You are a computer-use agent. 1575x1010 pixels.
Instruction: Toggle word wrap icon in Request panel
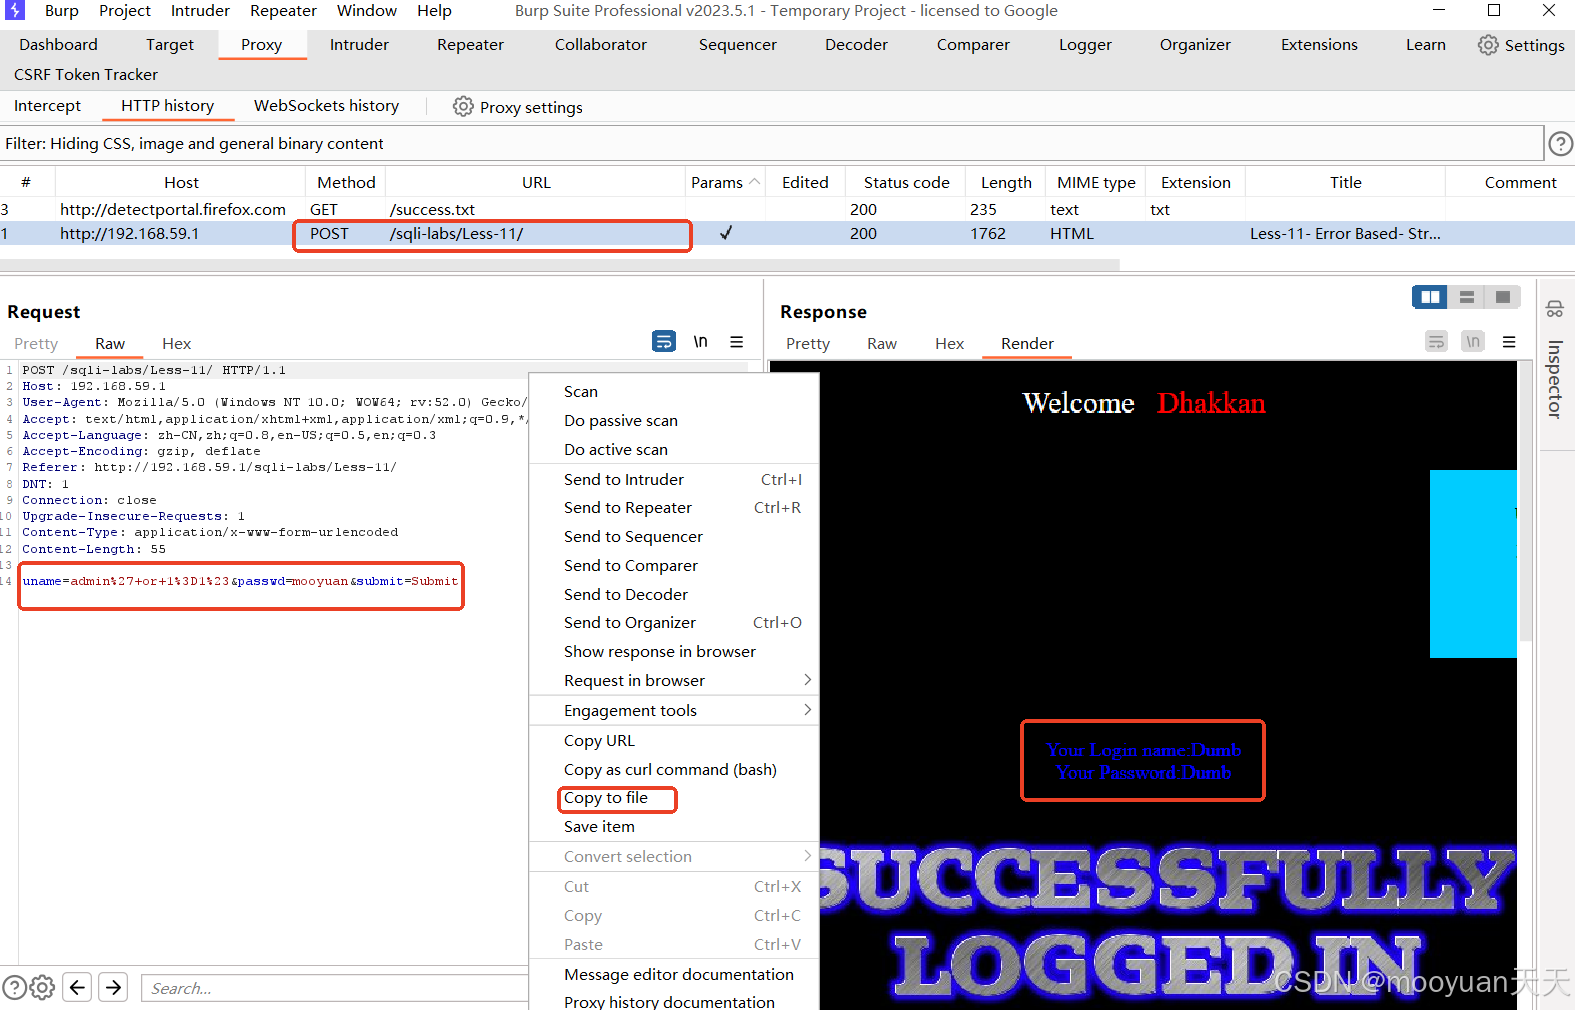[664, 342]
